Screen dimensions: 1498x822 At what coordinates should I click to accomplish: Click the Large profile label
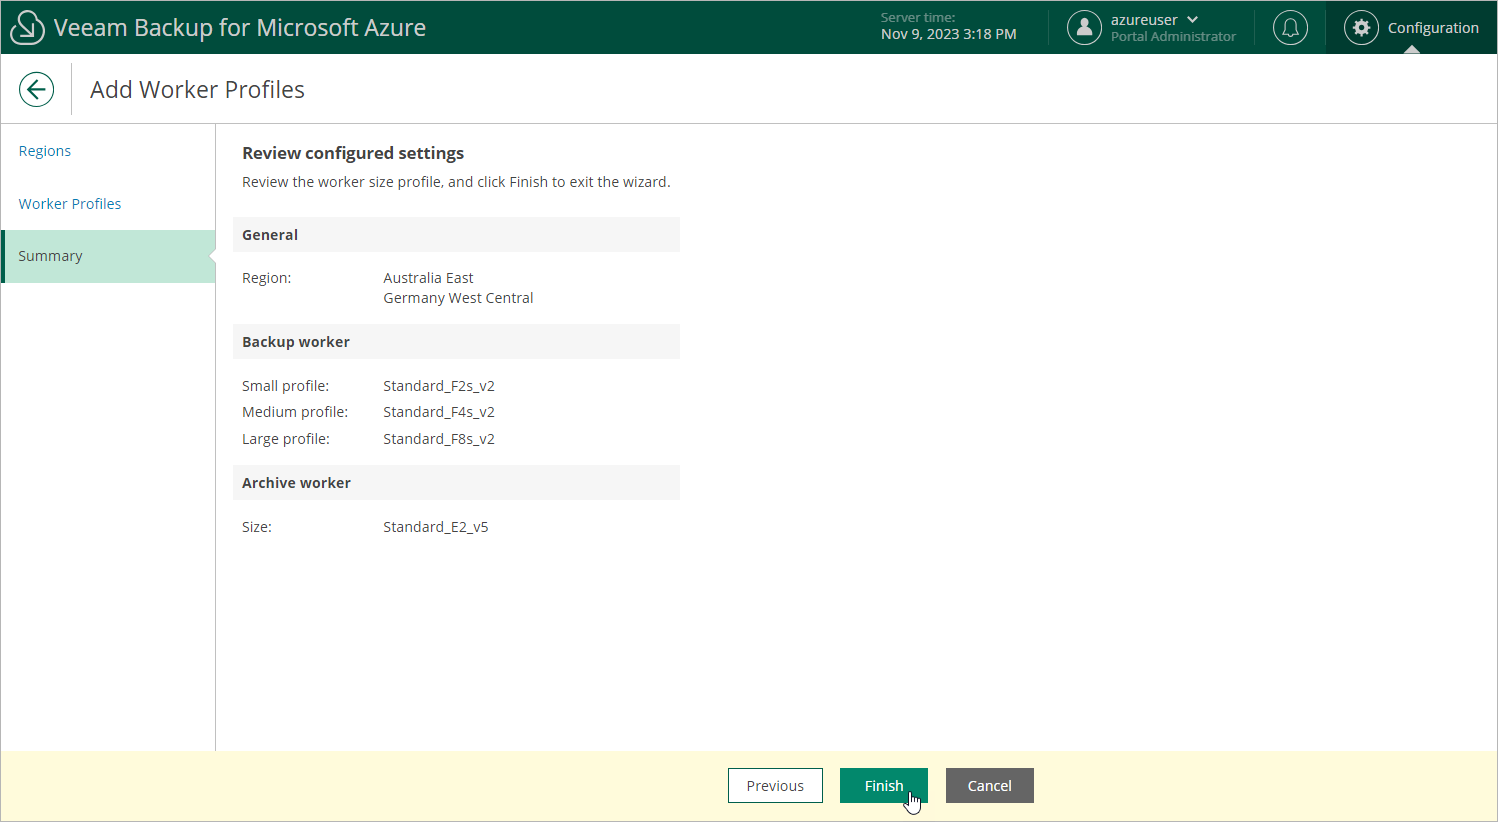[x=285, y=439]
